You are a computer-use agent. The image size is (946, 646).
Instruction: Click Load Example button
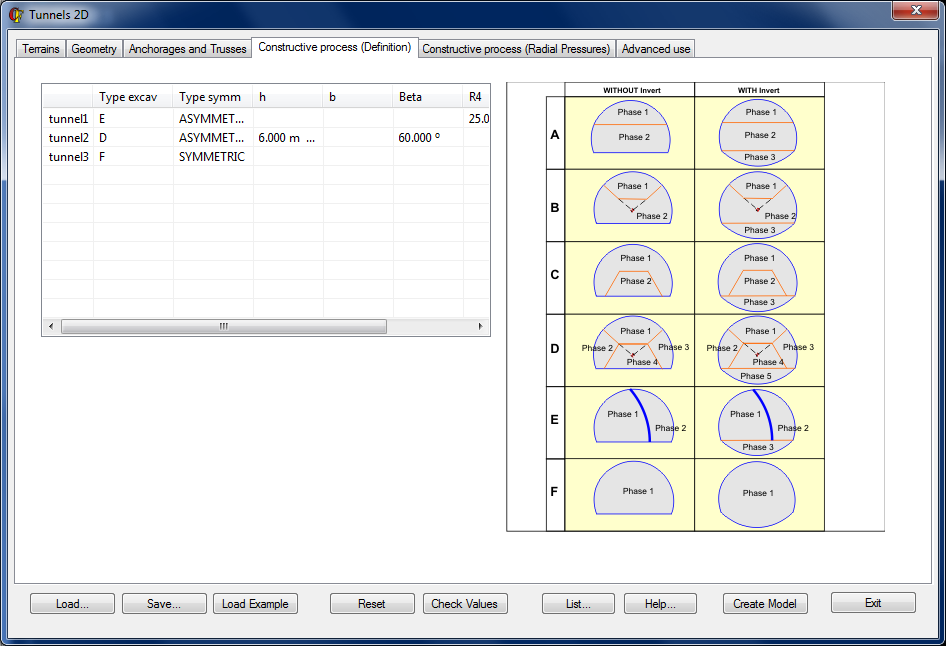[255, 604]
